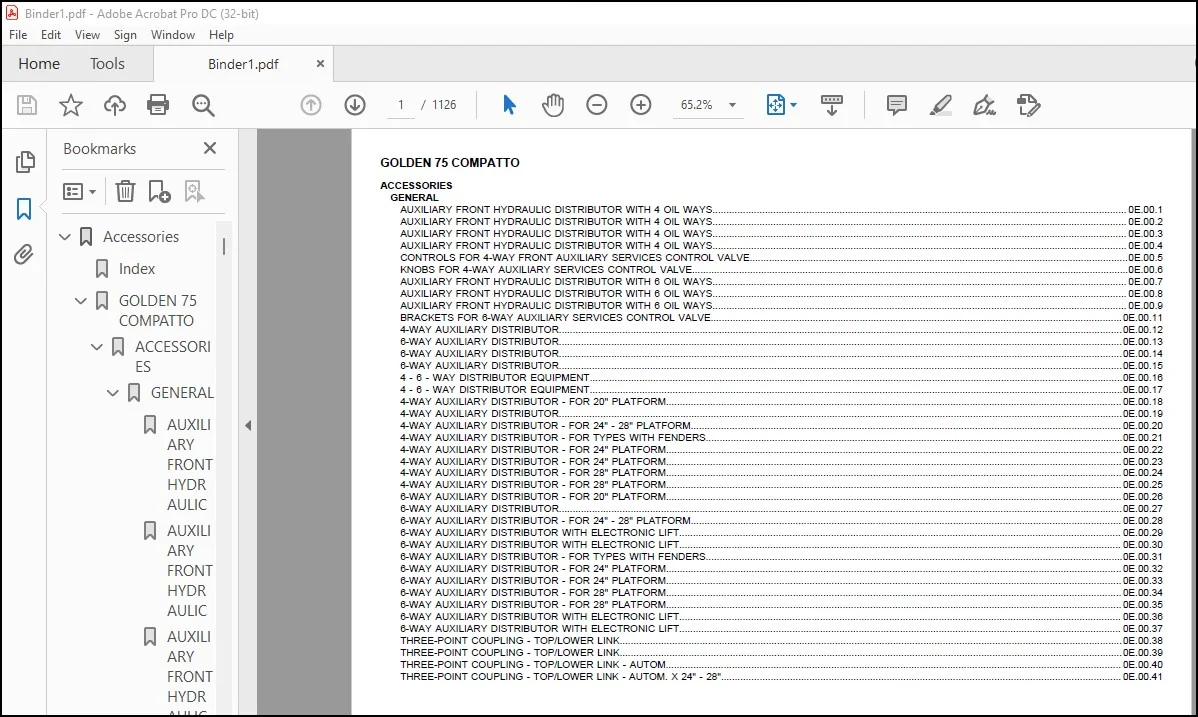Click the 0E.00.41 page reference

pos(1143,676)
